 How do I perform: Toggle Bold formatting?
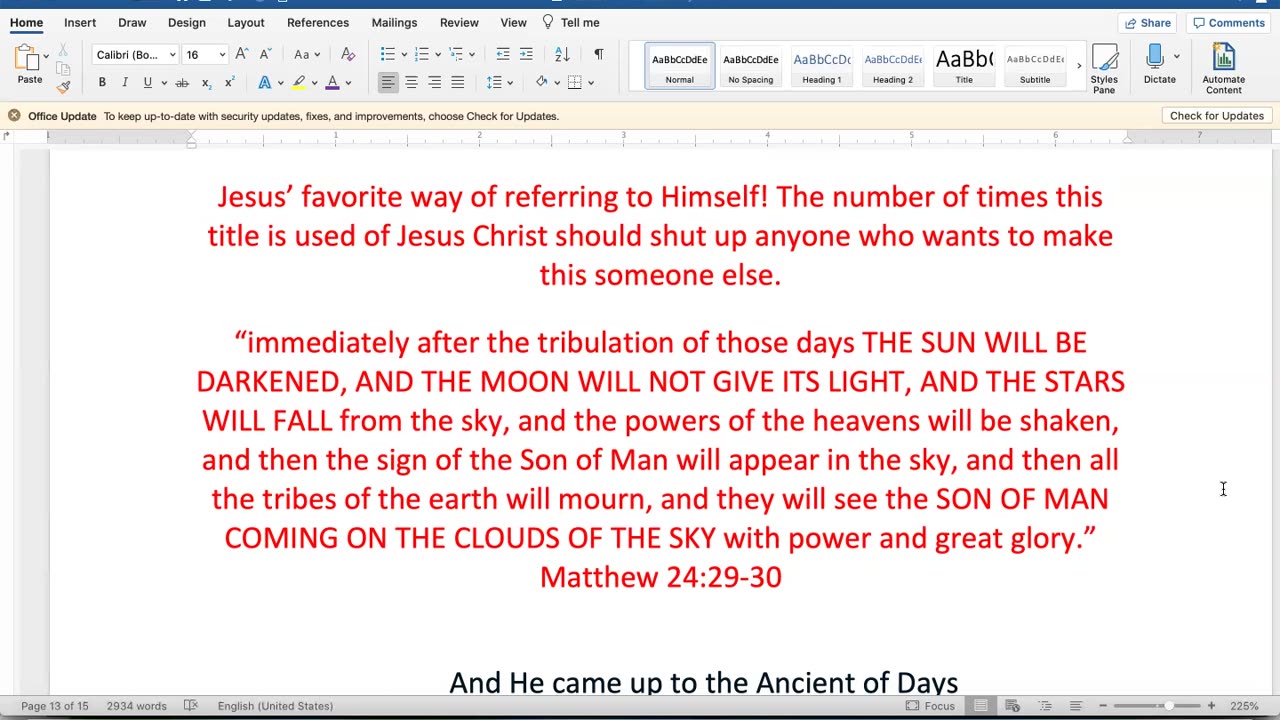coord(102,83)
